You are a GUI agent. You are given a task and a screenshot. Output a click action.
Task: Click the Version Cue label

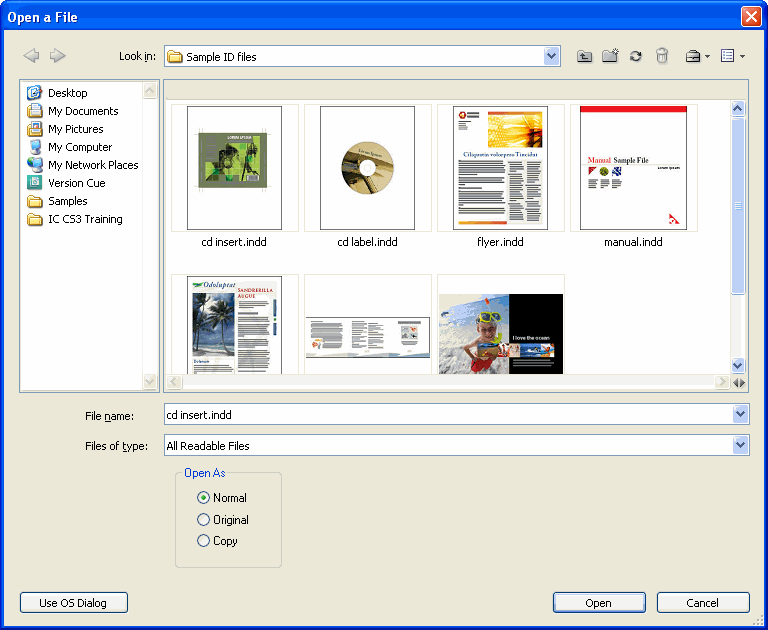(x=77, y=183)
